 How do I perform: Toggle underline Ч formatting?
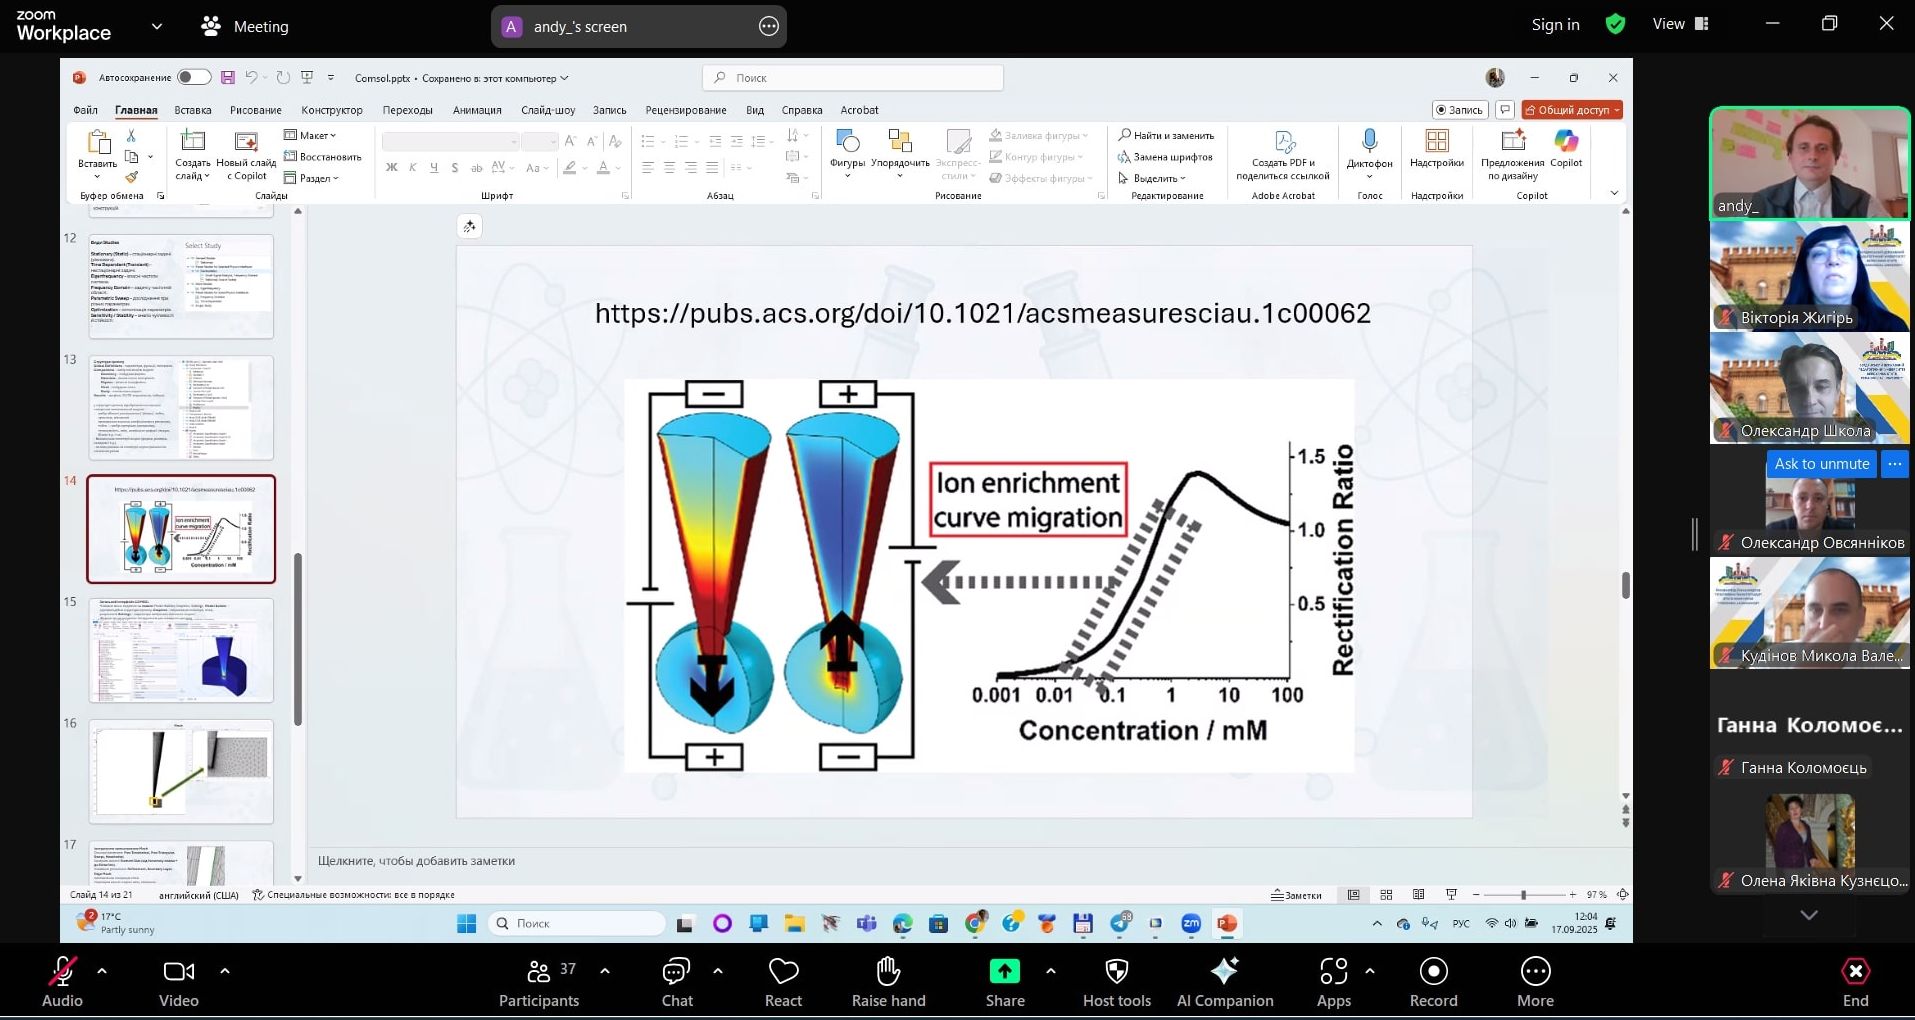[x=433, y=168]
